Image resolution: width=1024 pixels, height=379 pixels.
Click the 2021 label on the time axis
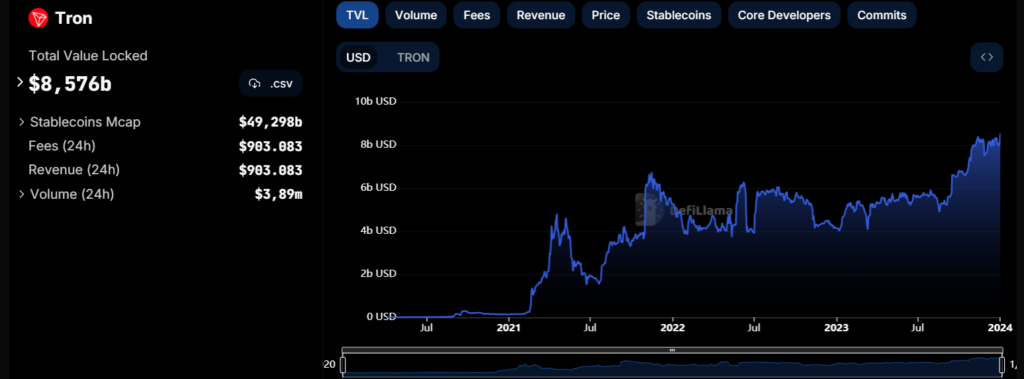point(508,327)
